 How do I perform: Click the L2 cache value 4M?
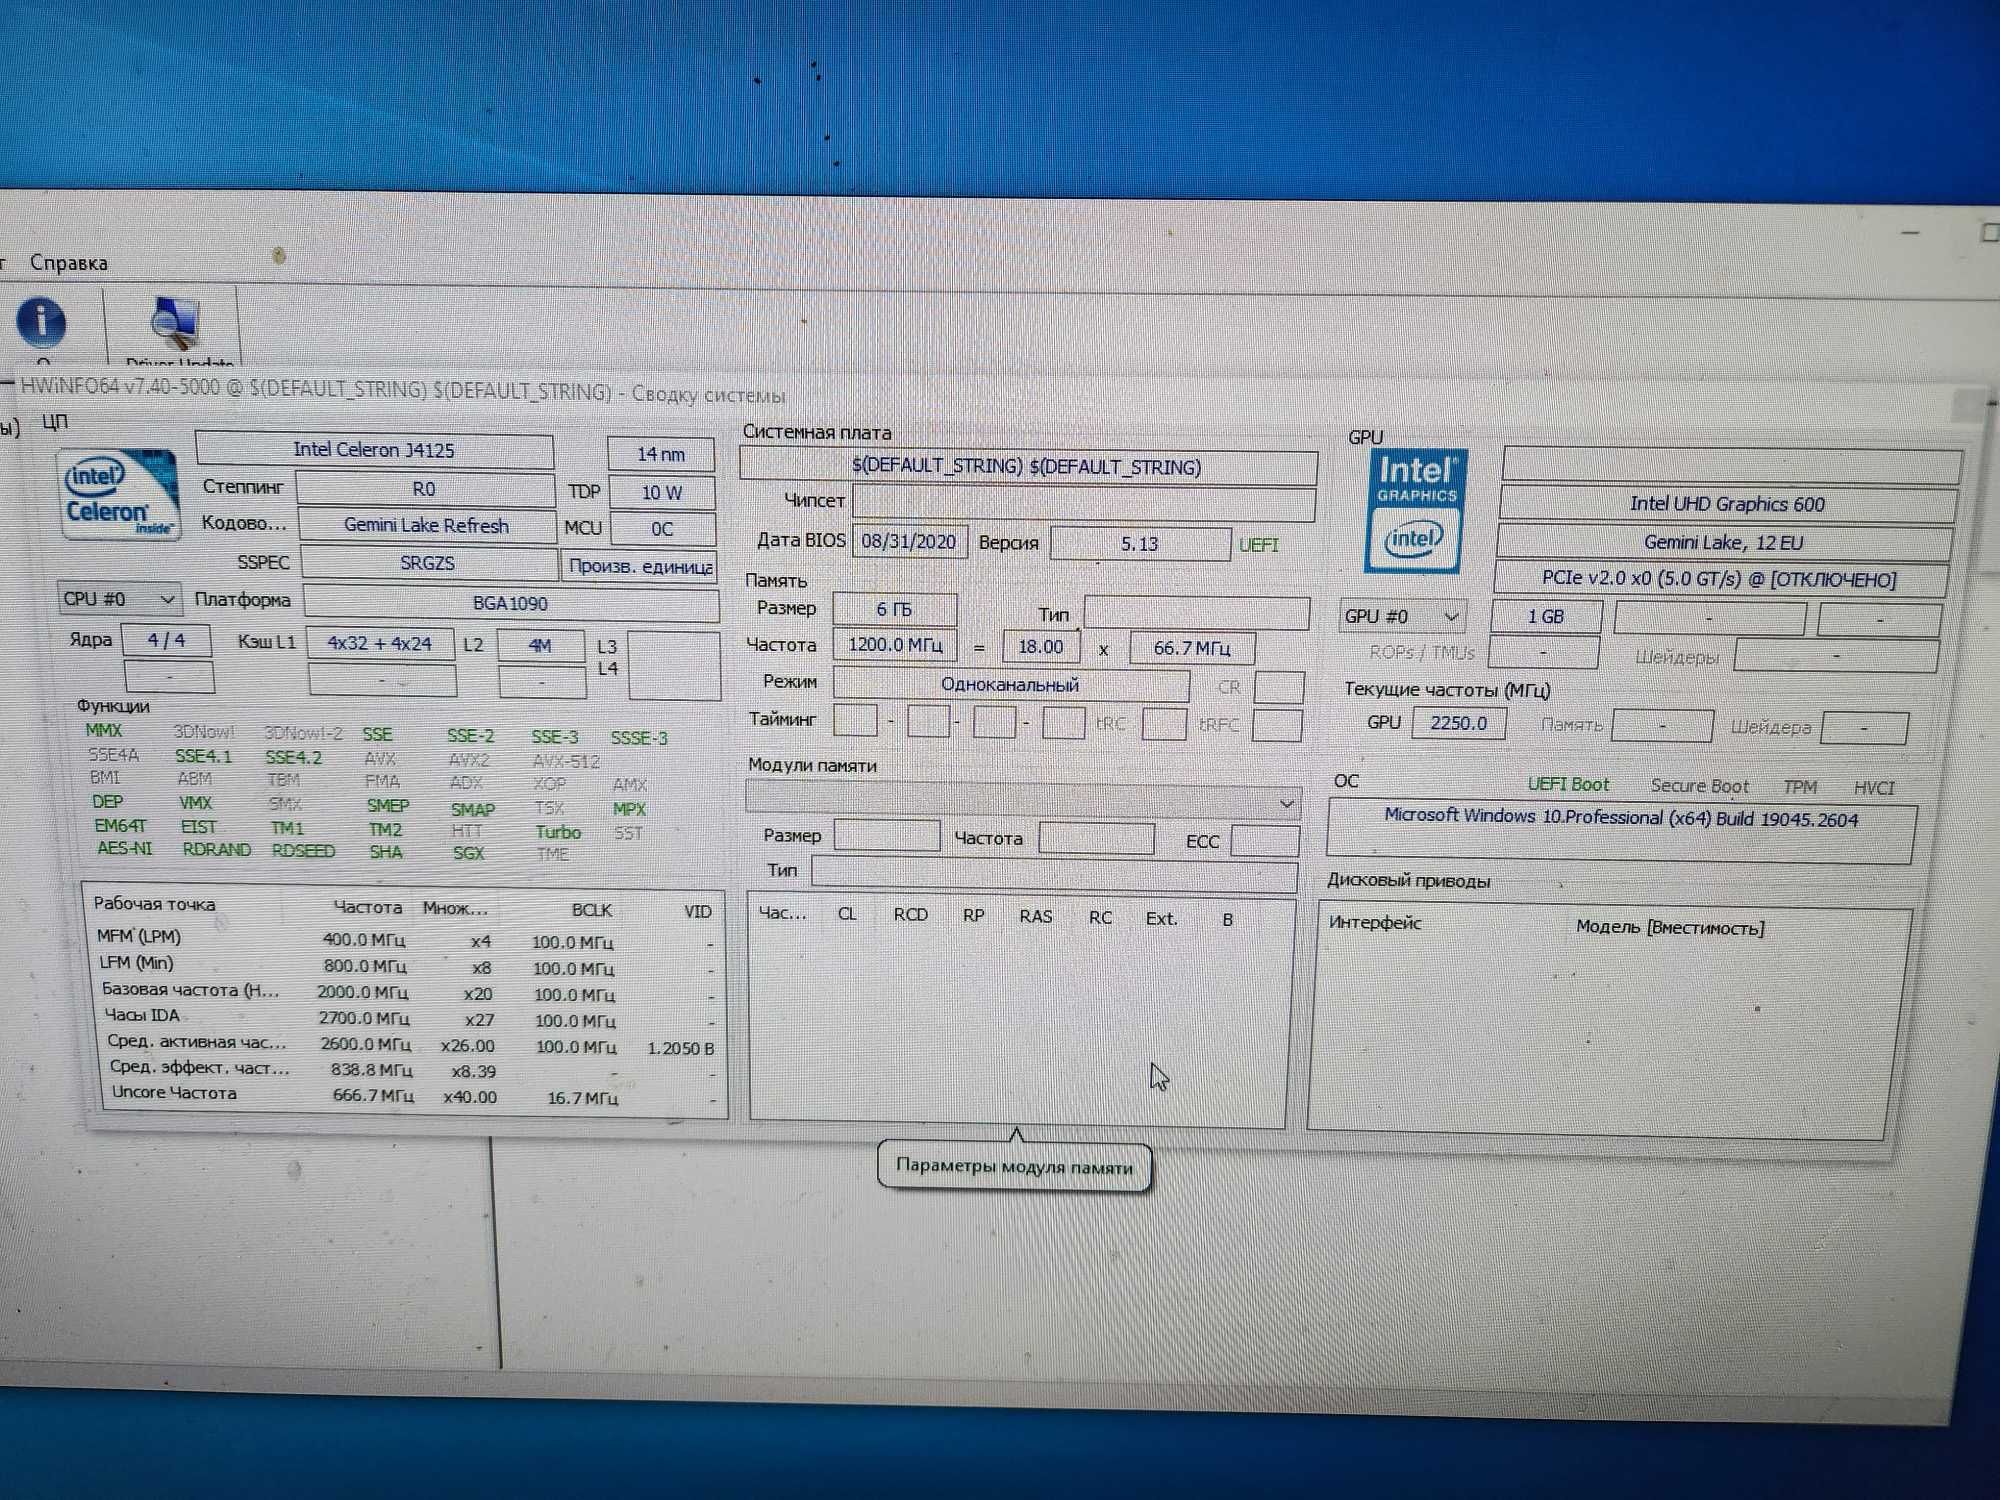[540, 646]
